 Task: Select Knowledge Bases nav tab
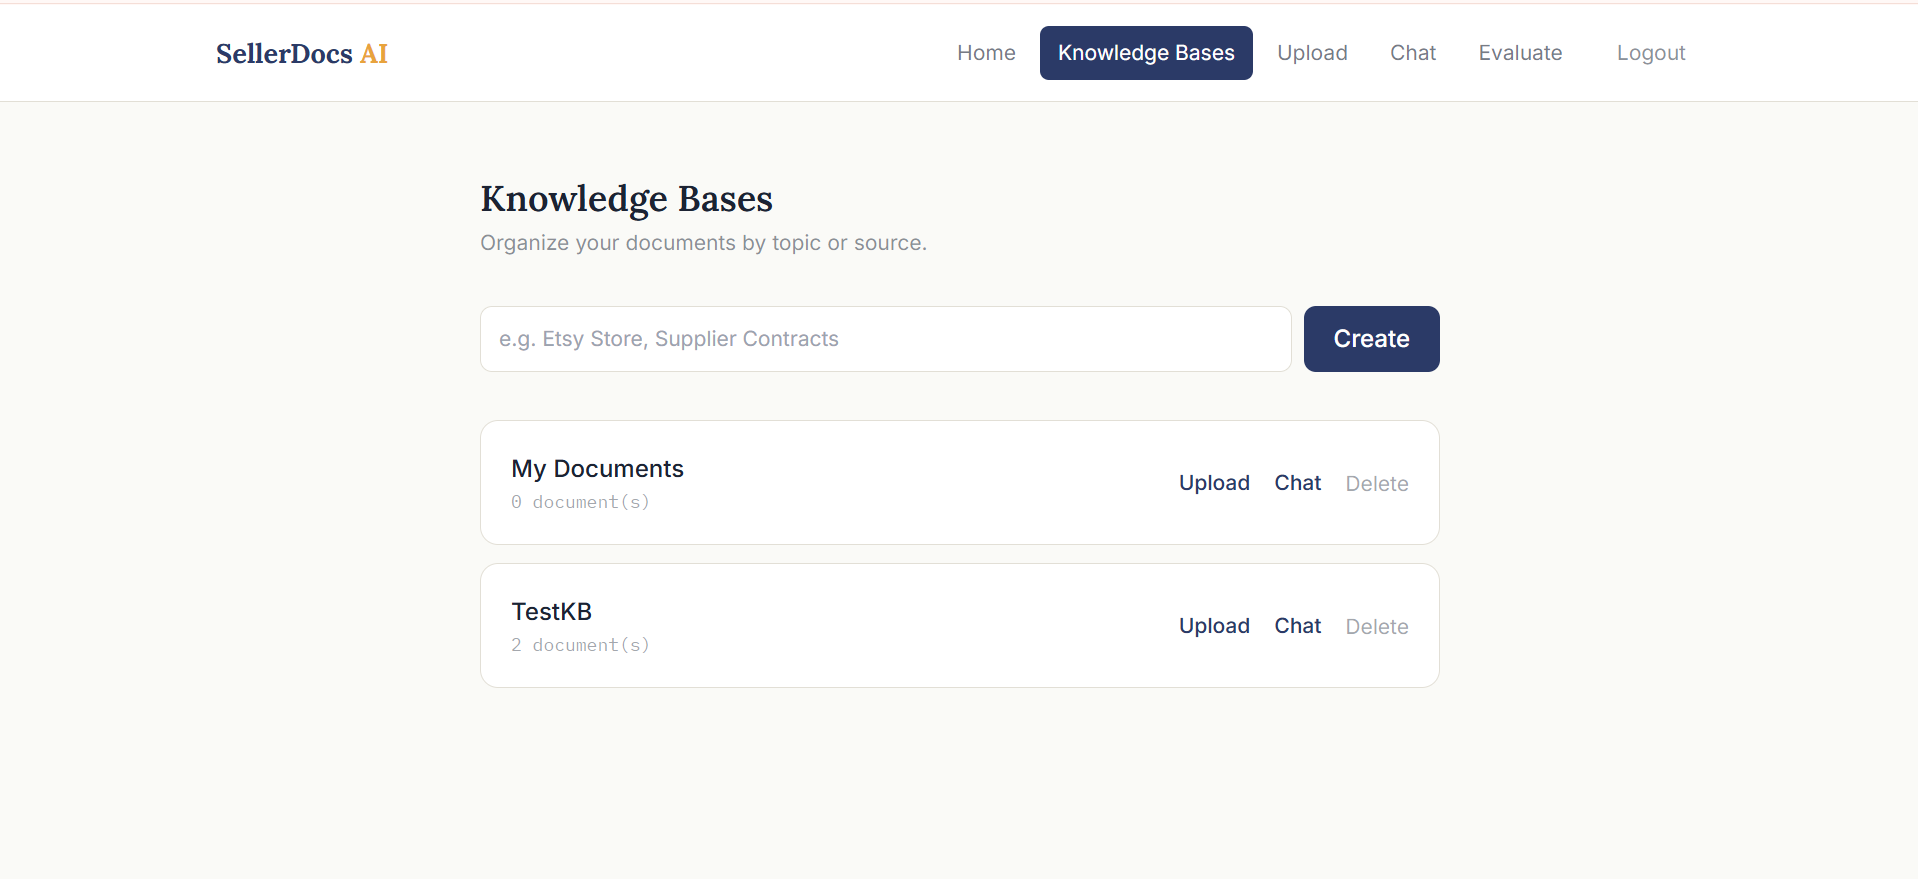[1146, 53]
